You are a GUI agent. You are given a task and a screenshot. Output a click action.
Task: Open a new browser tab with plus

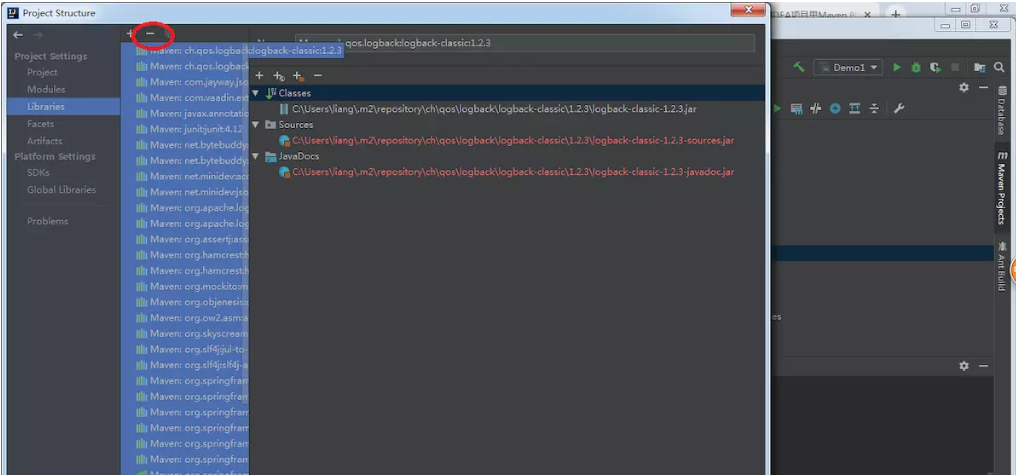(897, 13)
